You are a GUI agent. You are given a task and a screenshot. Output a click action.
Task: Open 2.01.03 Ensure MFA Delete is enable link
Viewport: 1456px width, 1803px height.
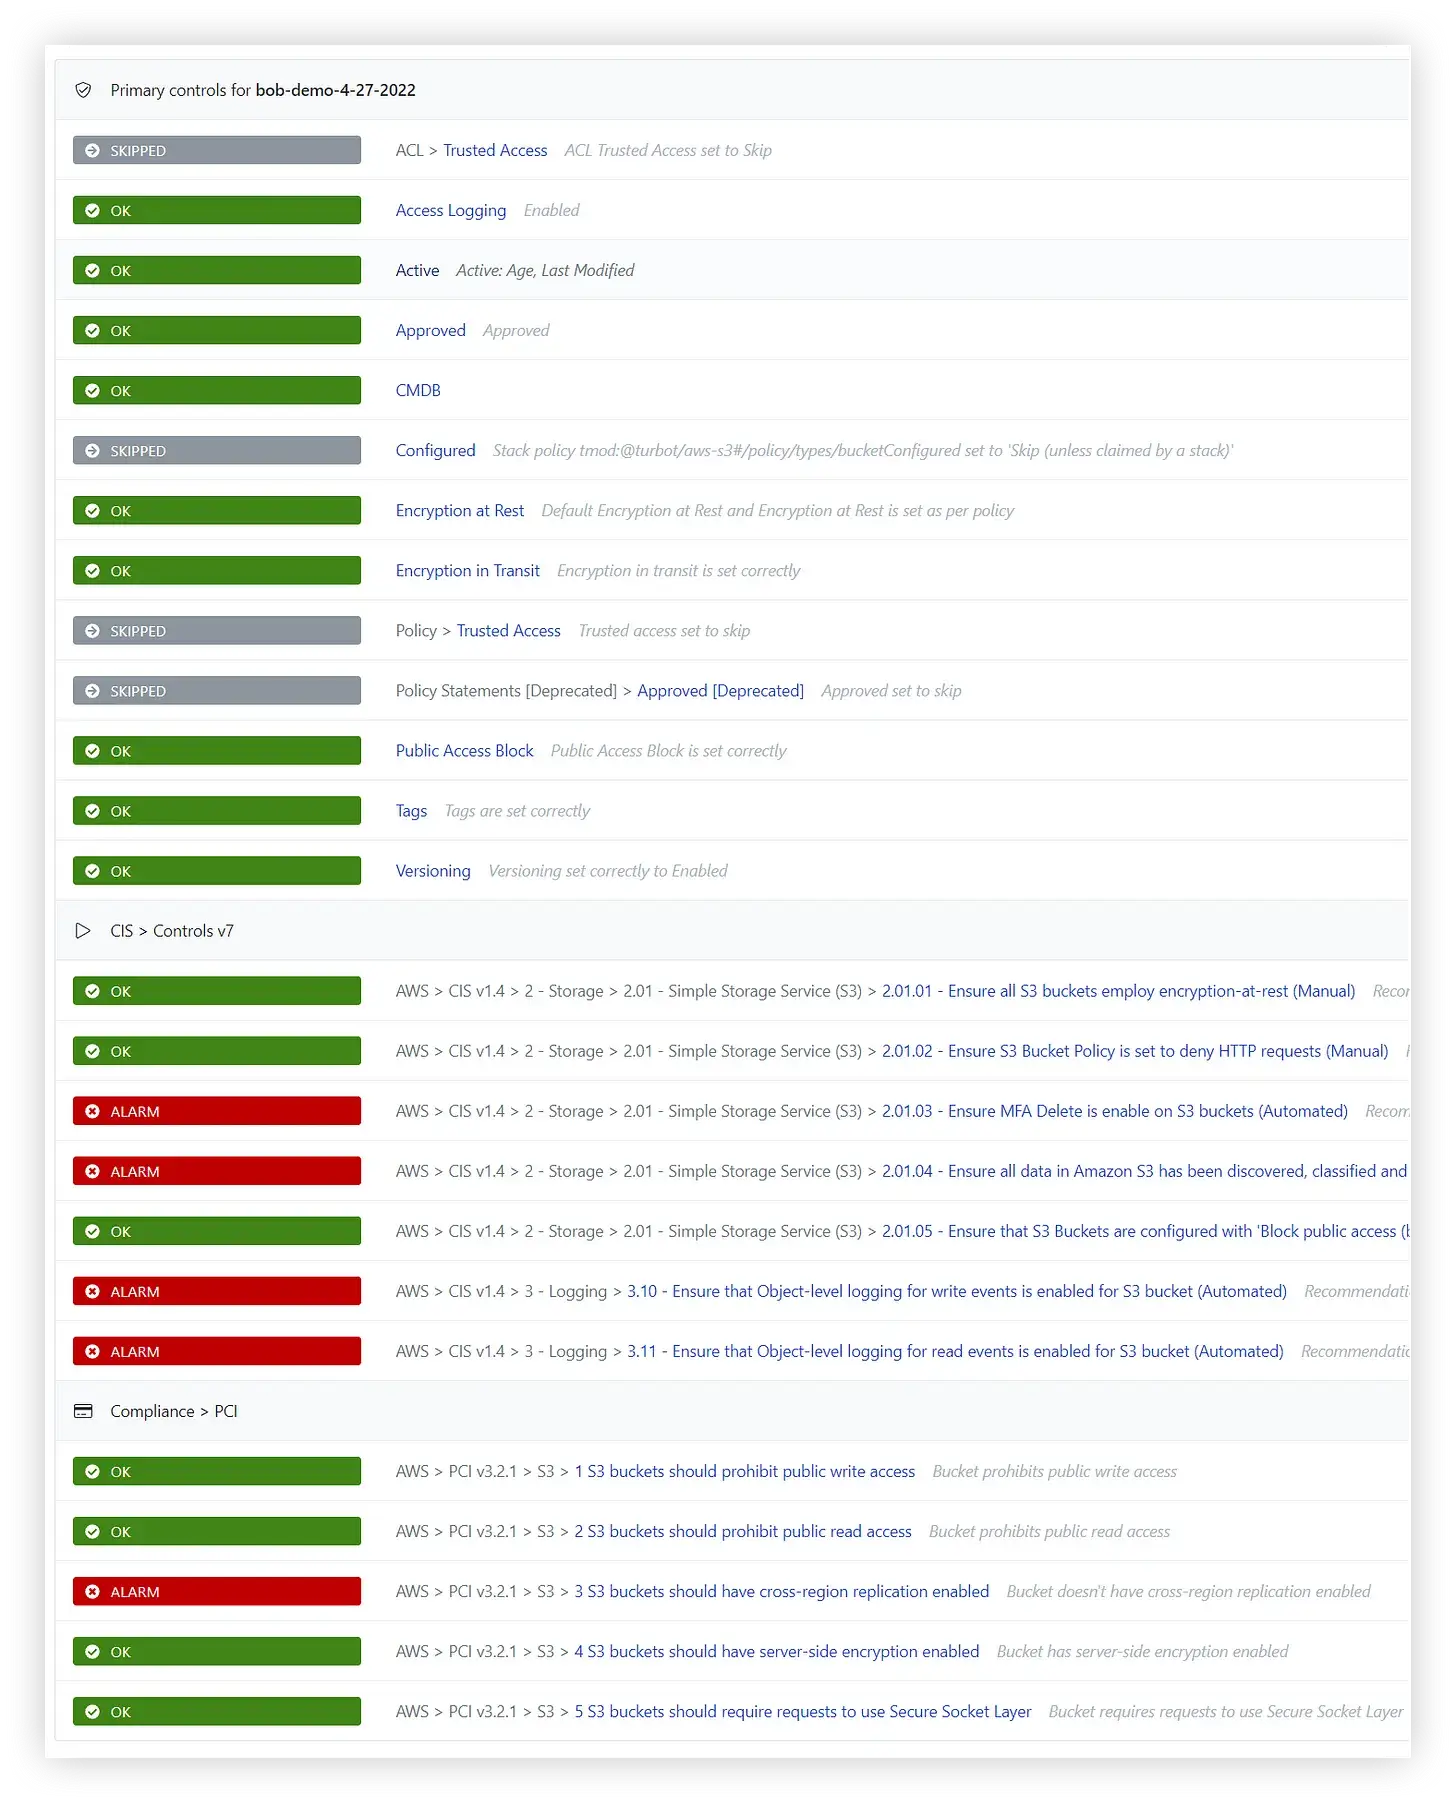point(1114,1111)
